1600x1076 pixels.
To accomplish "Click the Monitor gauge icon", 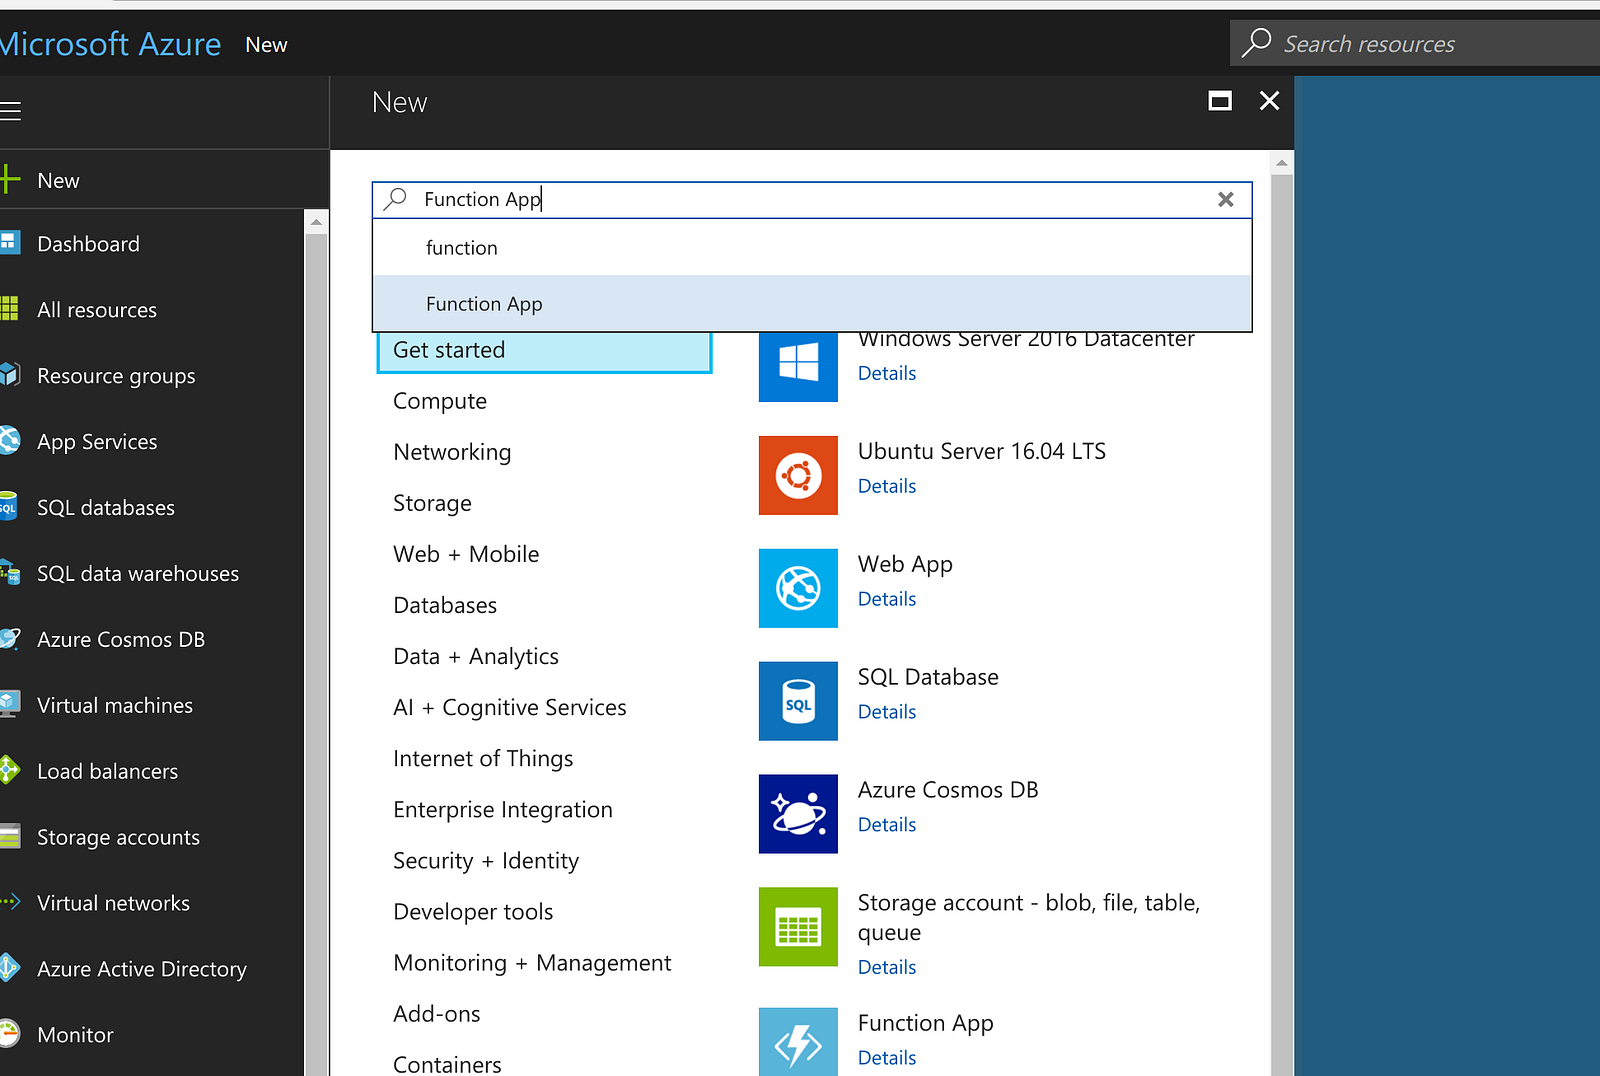I will click(10, 1034).
